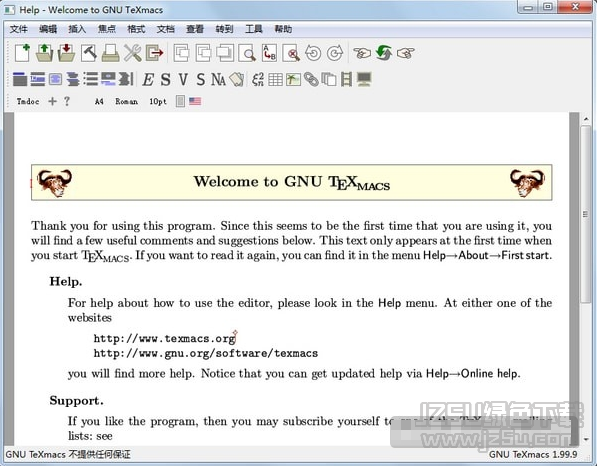The image size is (597, 466).
Task: Click the 'Welcome to GNU TeXmacs' title text
Action: coord(292,182)
